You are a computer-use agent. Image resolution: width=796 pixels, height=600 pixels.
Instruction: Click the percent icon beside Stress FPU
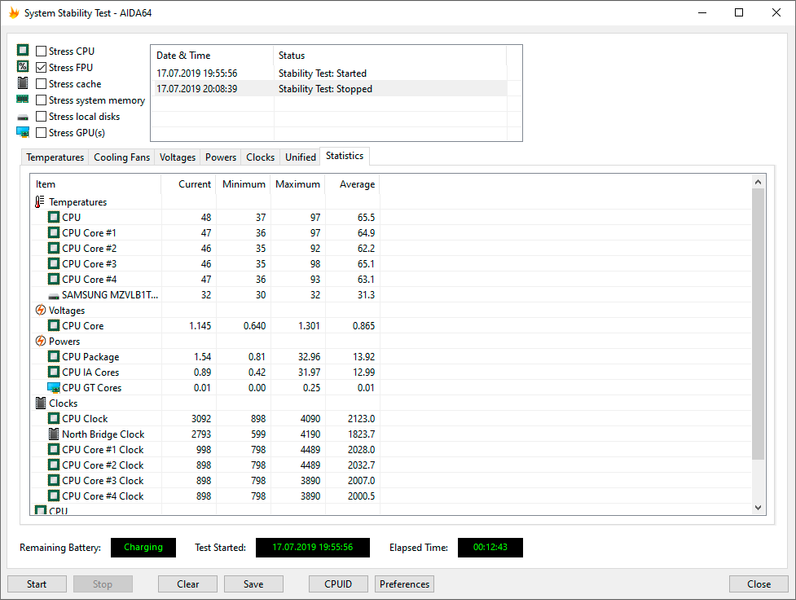tap(23, 66)
